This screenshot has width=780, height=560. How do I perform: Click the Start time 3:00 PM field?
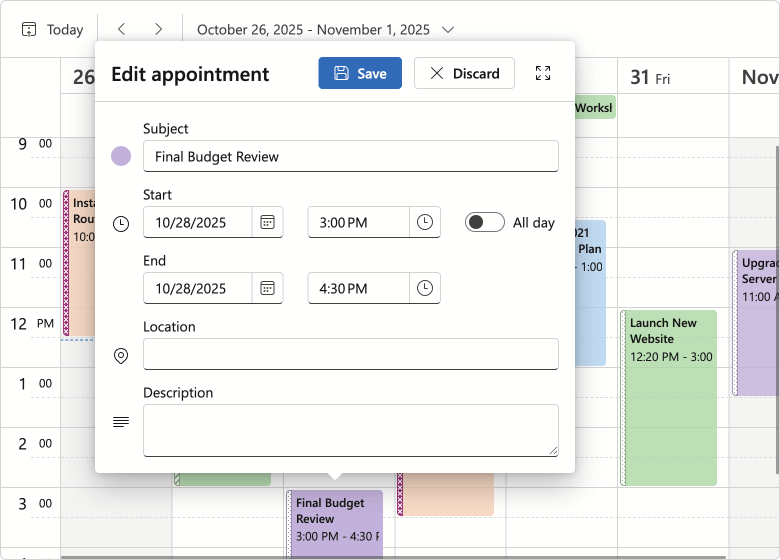click(x=359, y=222)
